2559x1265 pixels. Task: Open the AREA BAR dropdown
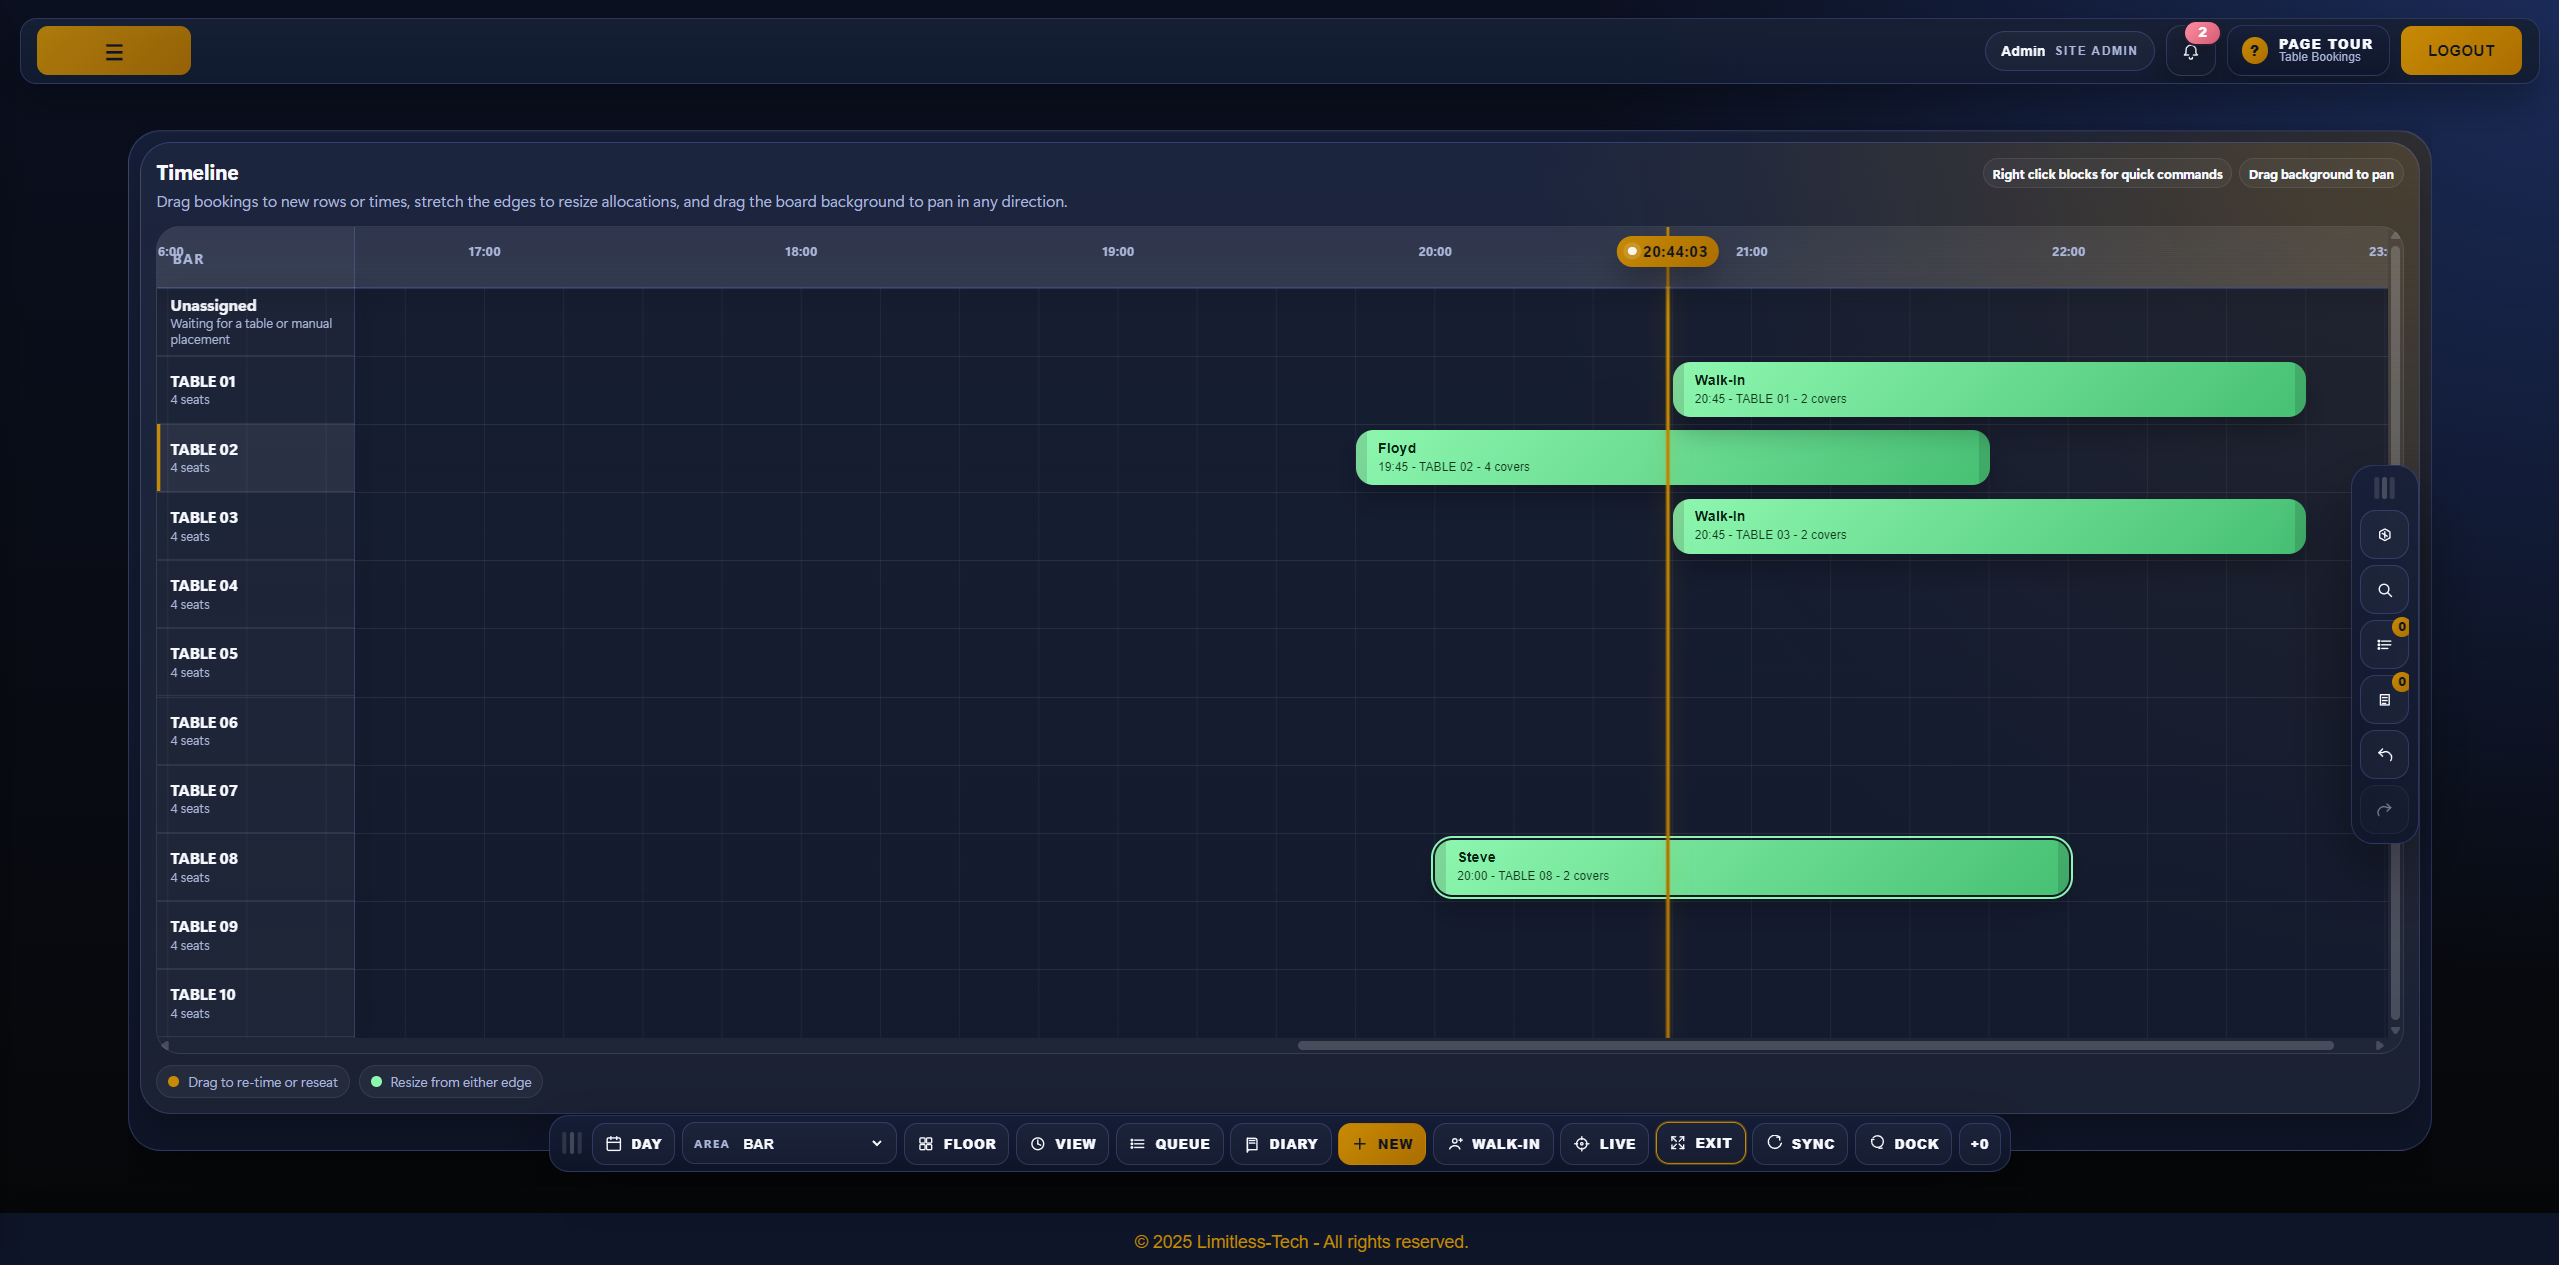click(x=789, y=1144)
